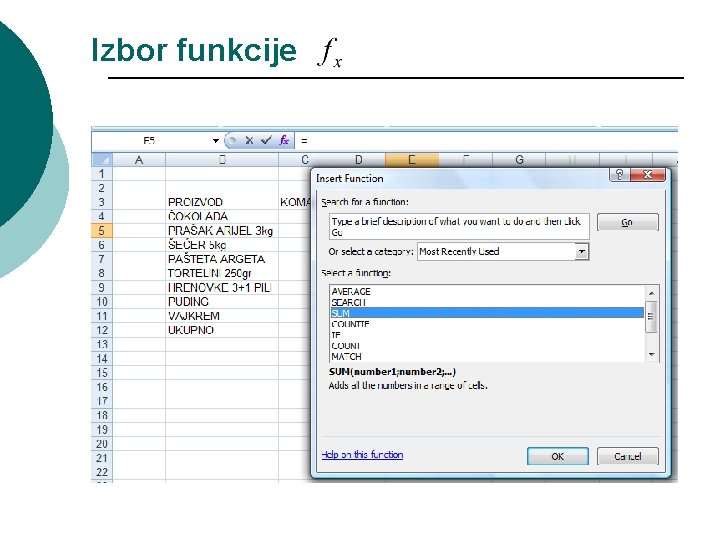Click the ČOKOLADA cell
720x540 pixels.
click(222, 216)
